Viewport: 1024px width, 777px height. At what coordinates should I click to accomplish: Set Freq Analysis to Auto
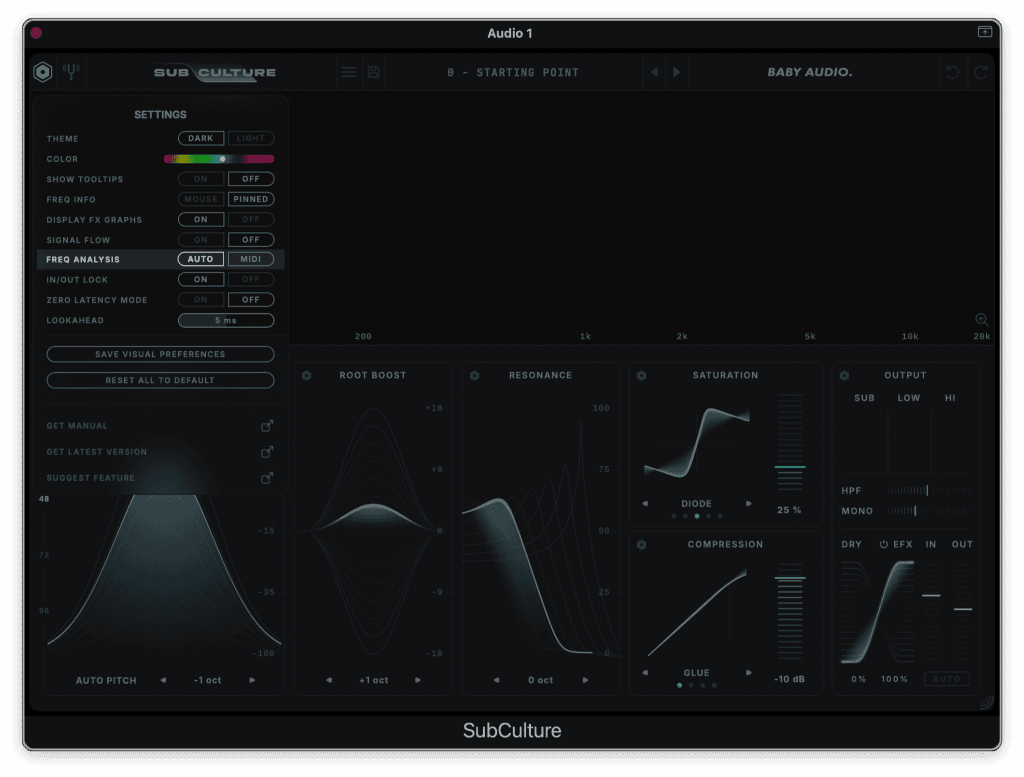pyautogui.click(x=200, y=259)
